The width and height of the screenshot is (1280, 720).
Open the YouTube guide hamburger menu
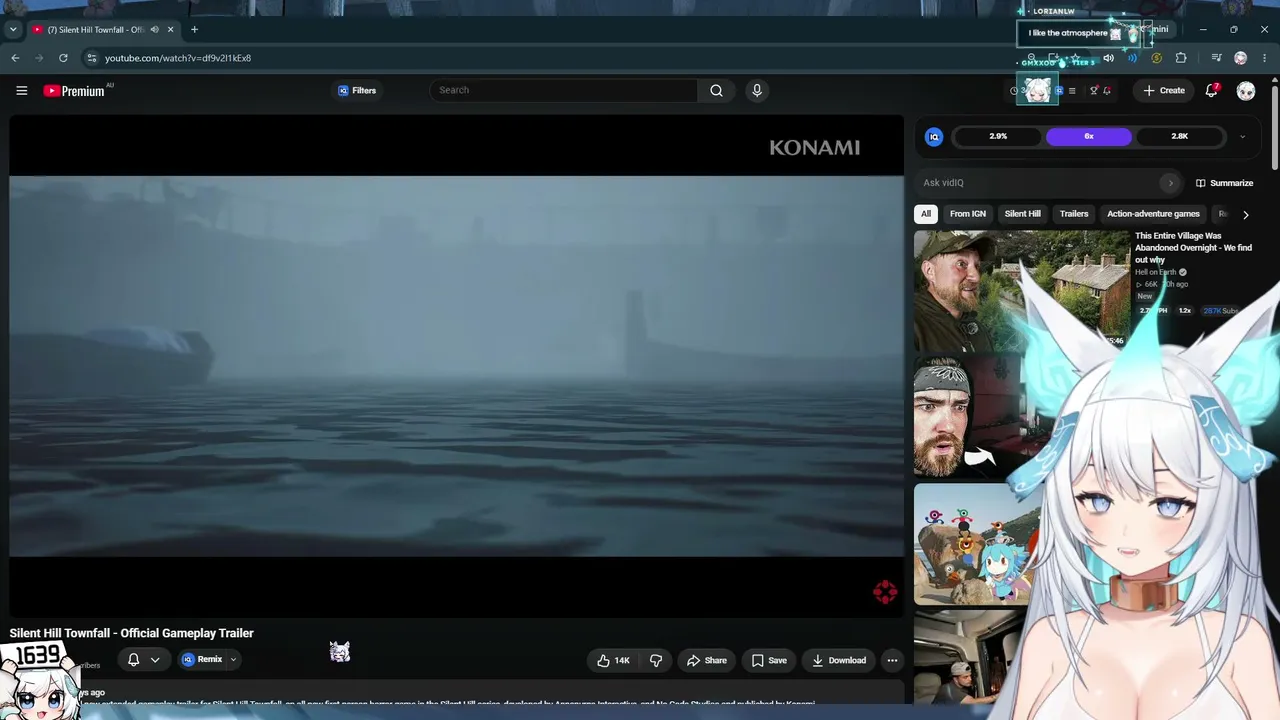click(x=21, y=91)
